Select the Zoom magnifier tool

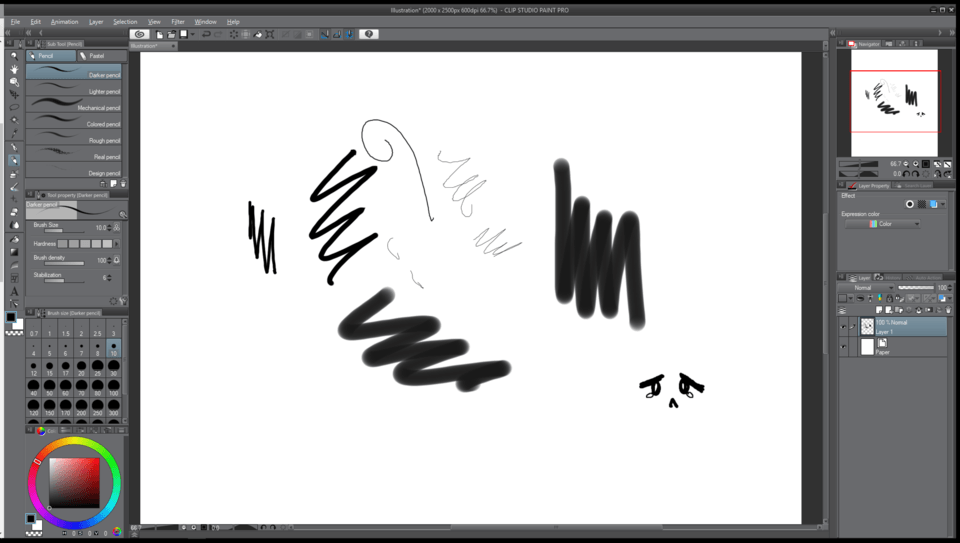[x=14, y=56]
